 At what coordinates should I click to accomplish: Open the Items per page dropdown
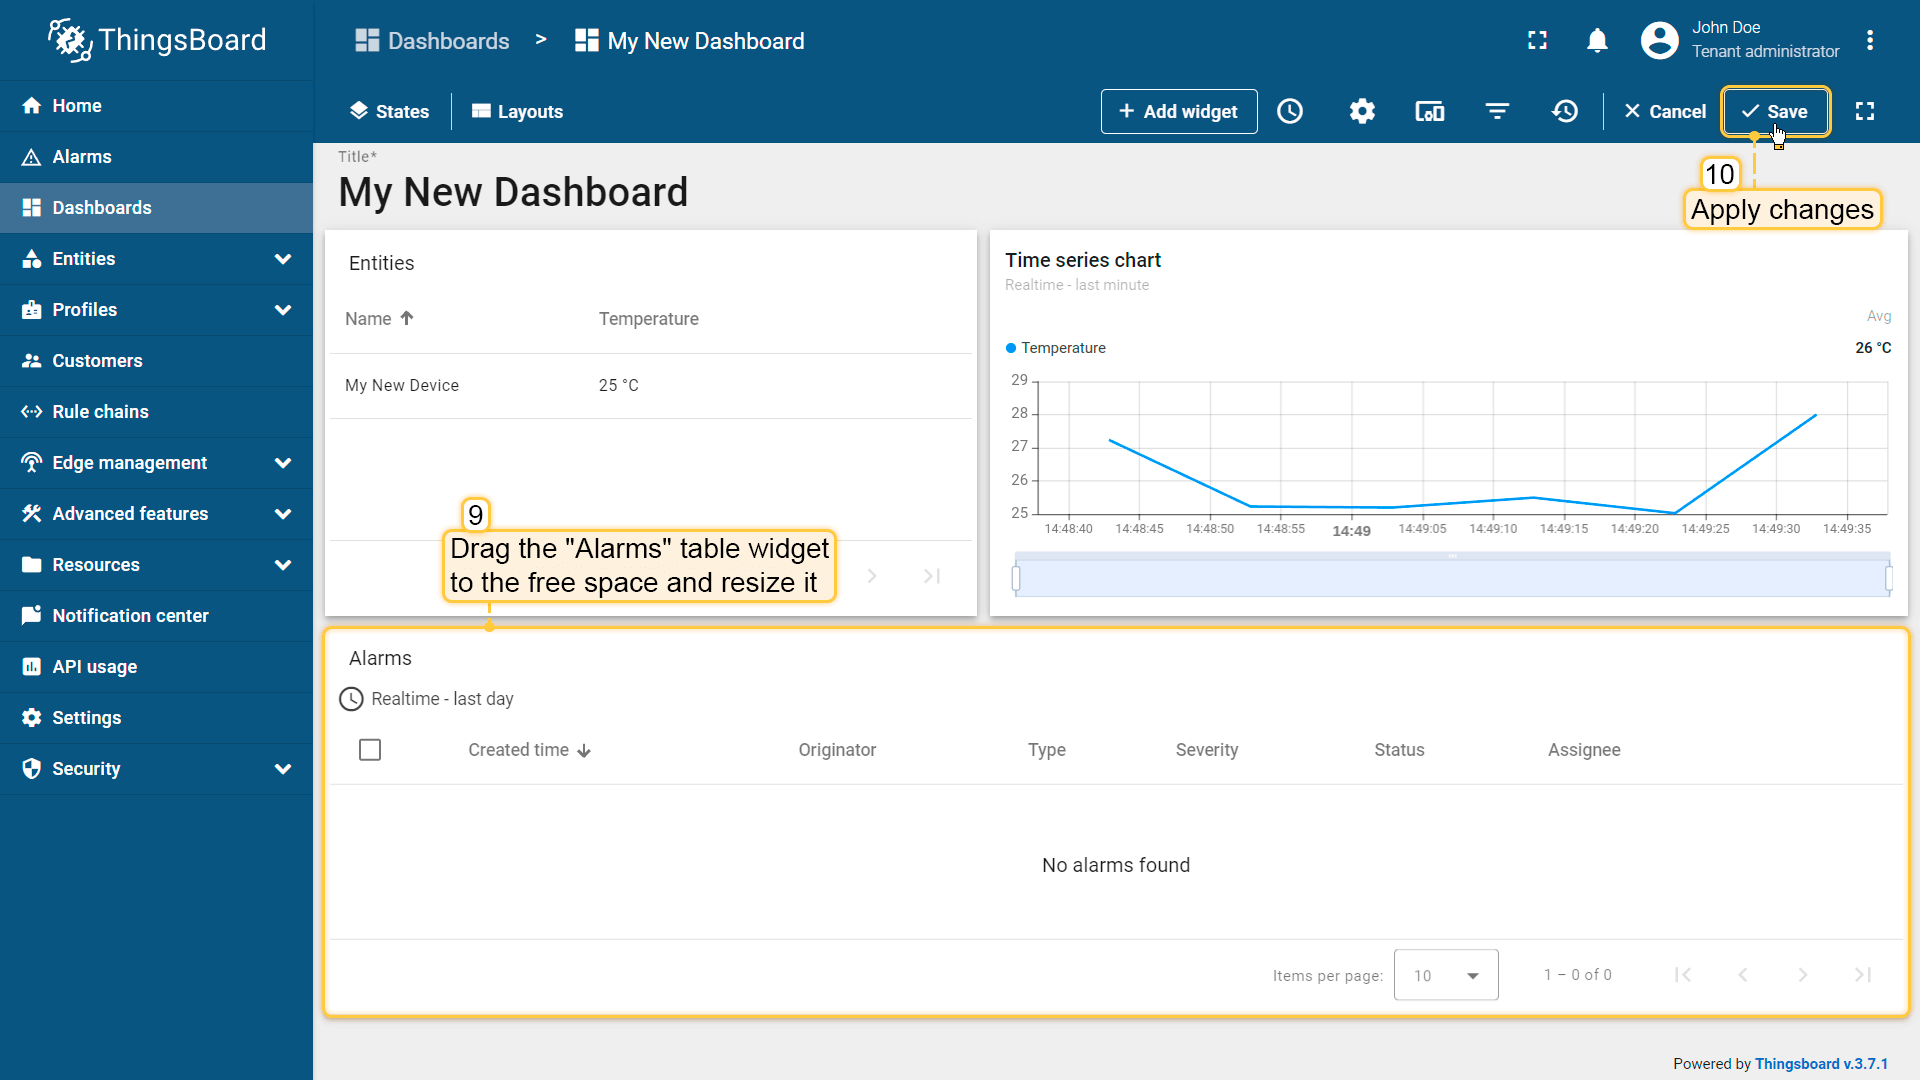point(1445,975)
